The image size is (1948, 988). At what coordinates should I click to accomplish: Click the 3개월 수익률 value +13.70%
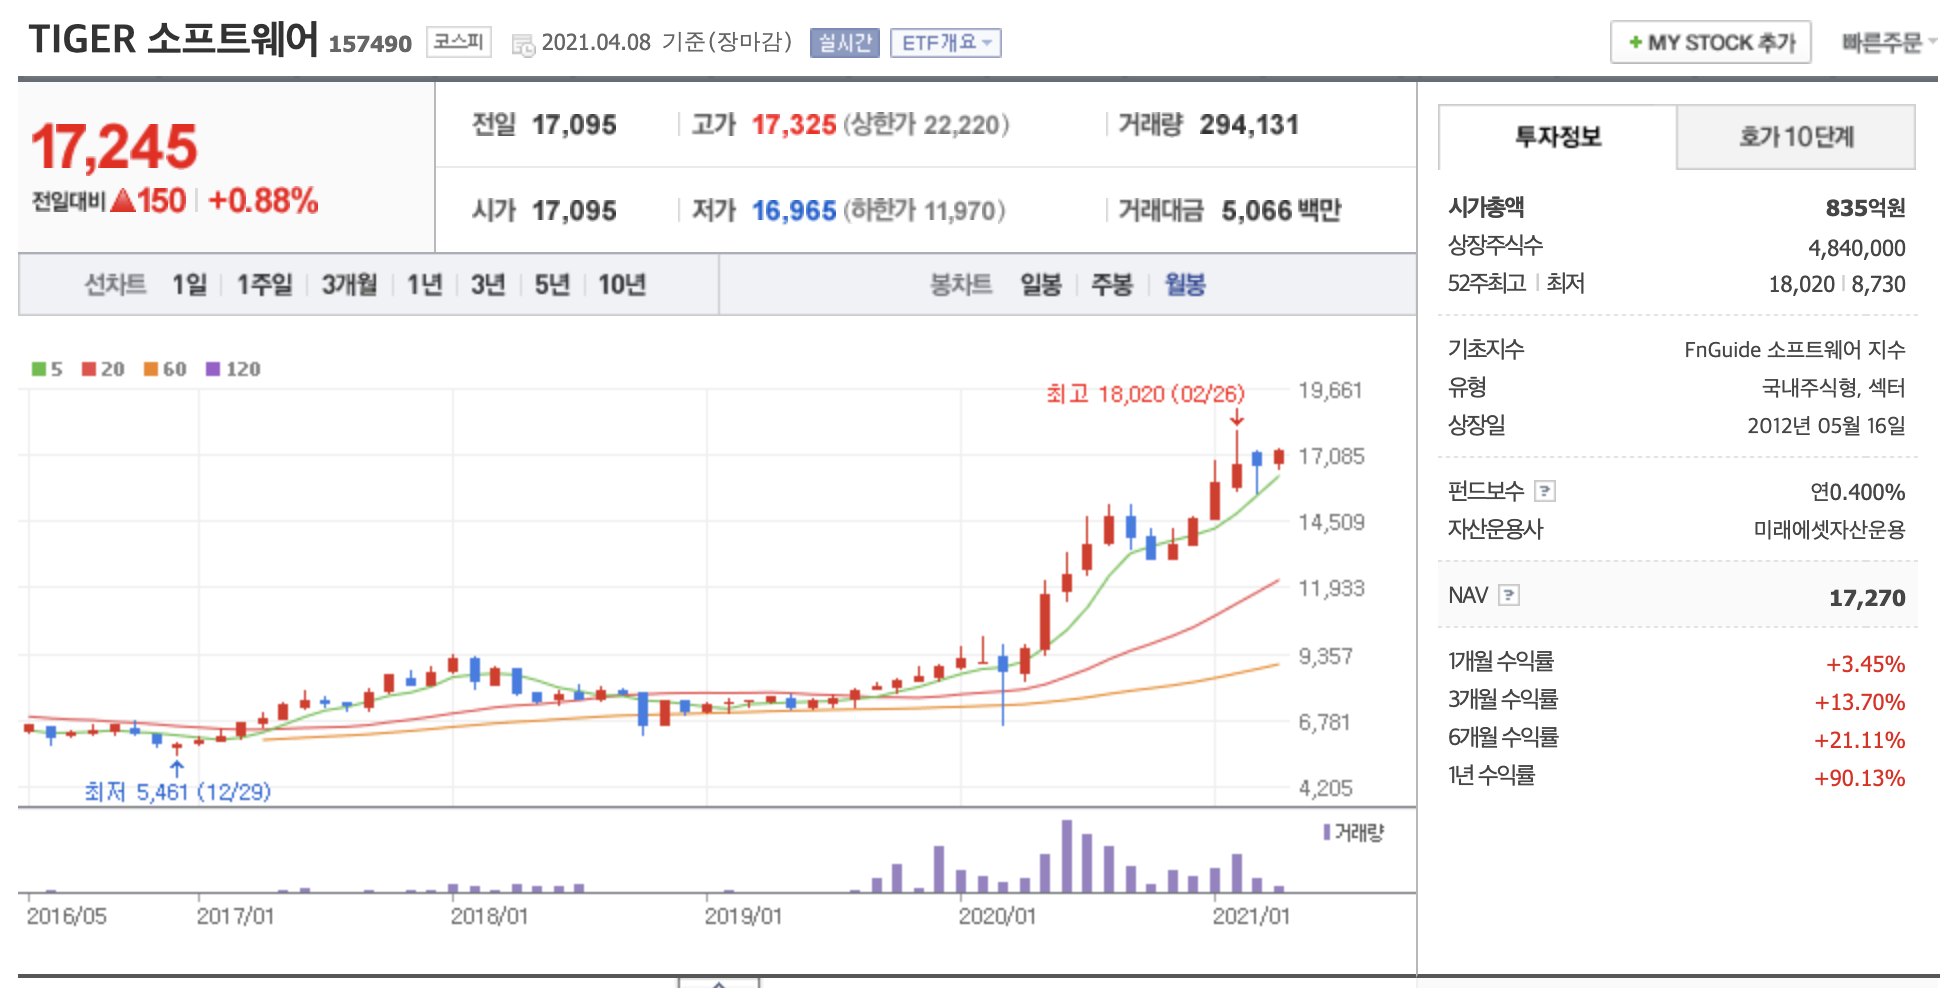tap(1860, 702)
